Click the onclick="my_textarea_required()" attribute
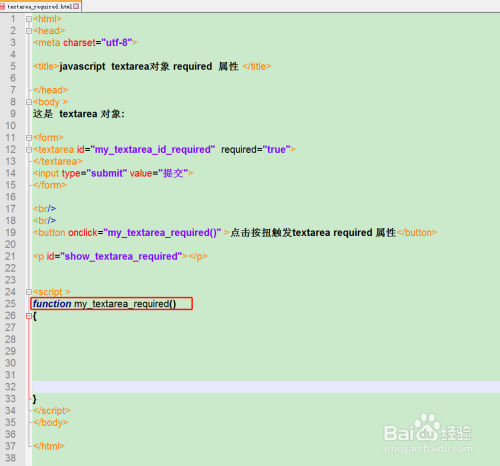The height and width of the screenshot is (466, 500). click(x=145, y=233)
